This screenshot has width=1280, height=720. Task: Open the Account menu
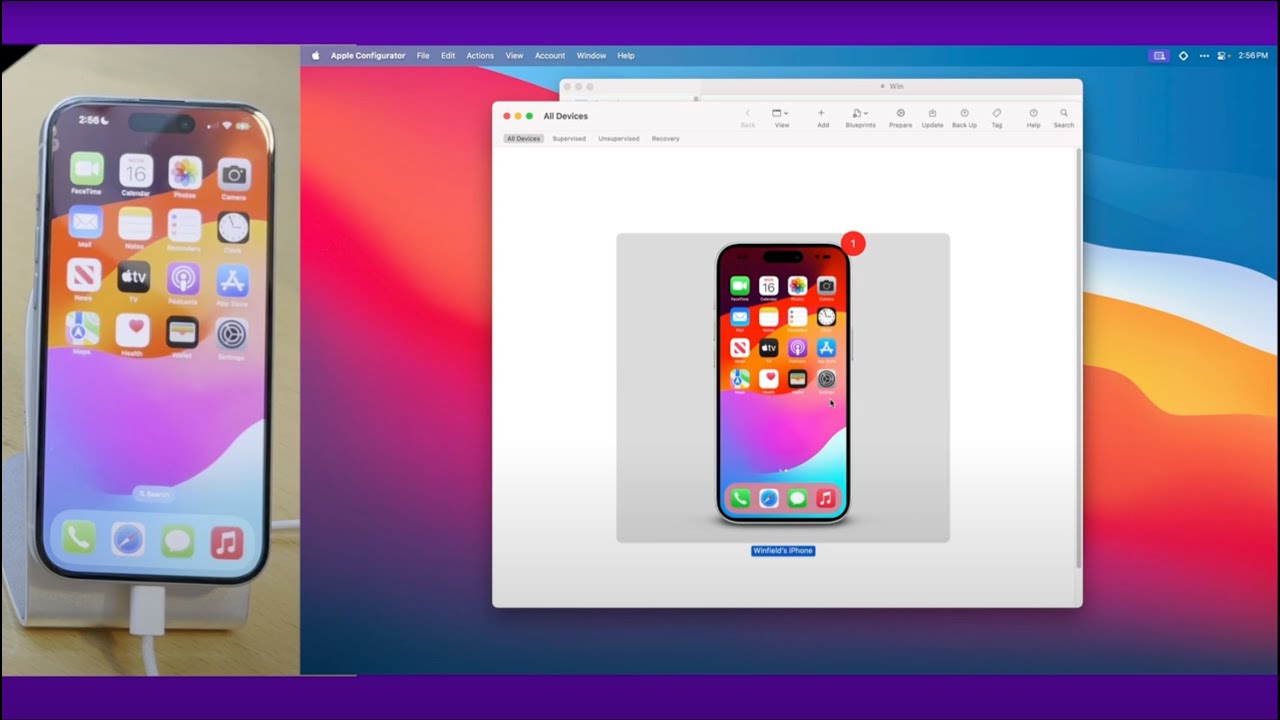coord(550,56)
